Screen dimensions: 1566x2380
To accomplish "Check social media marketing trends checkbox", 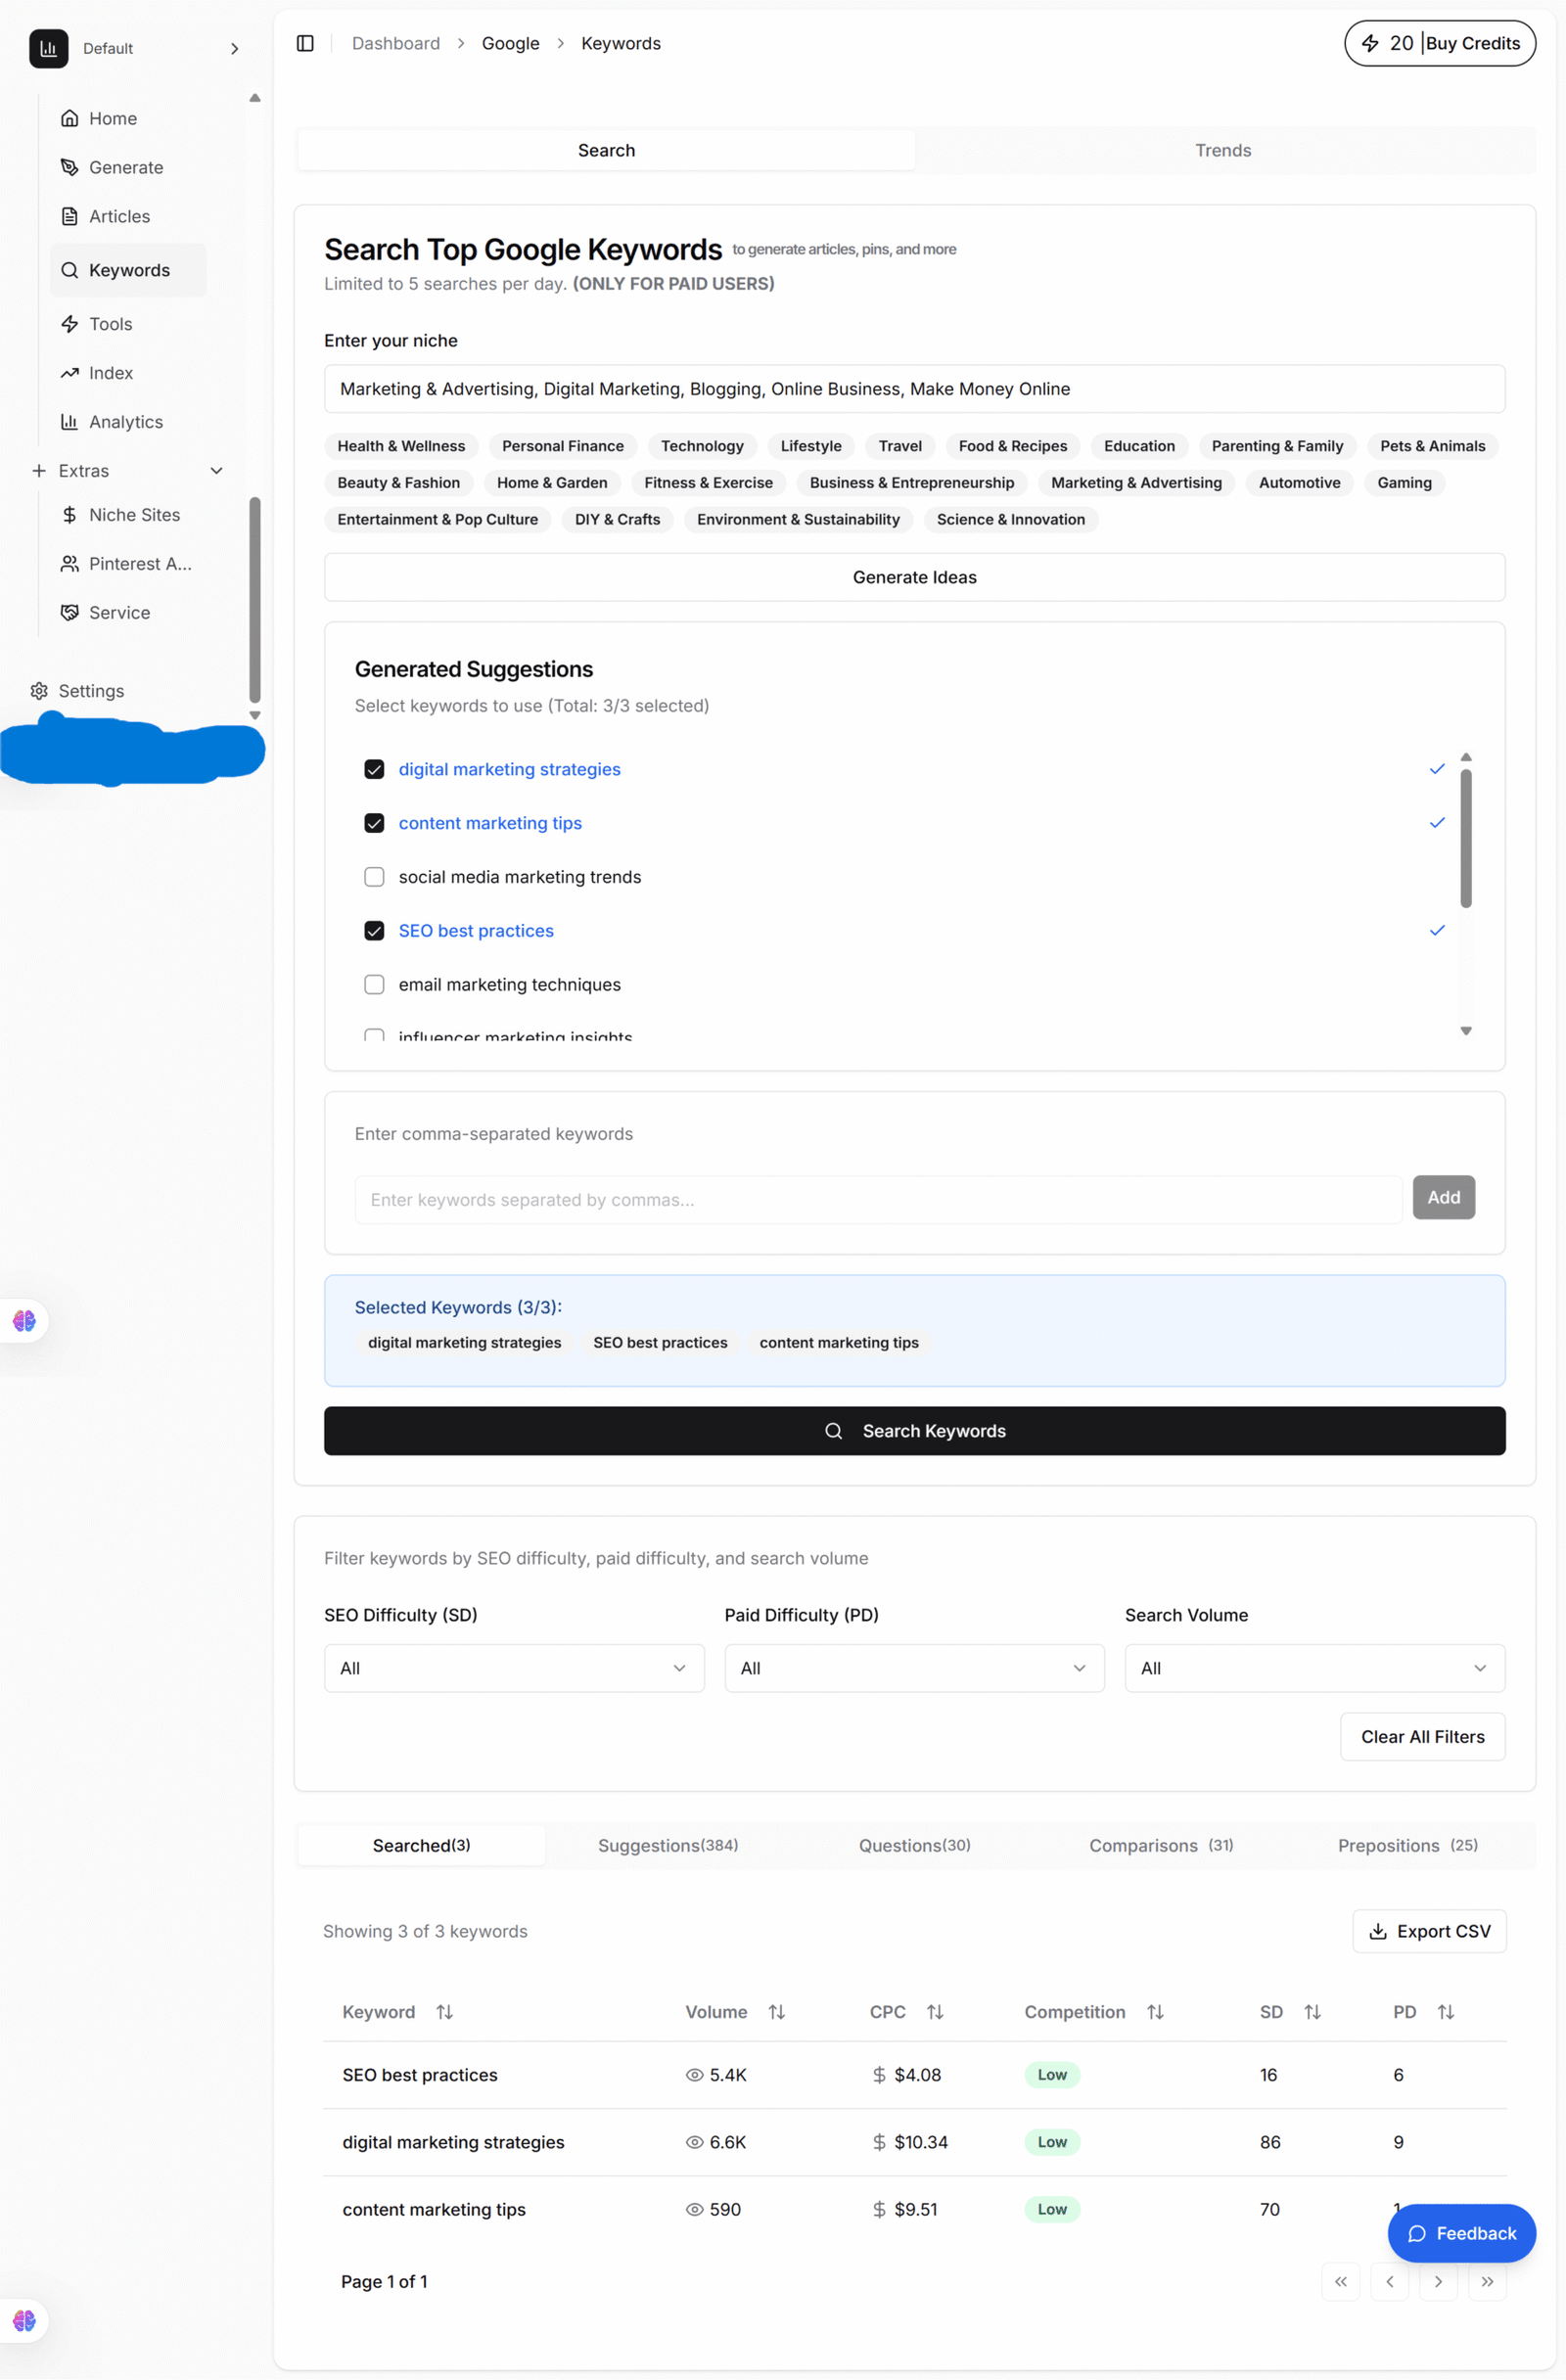I will point(374,877).
